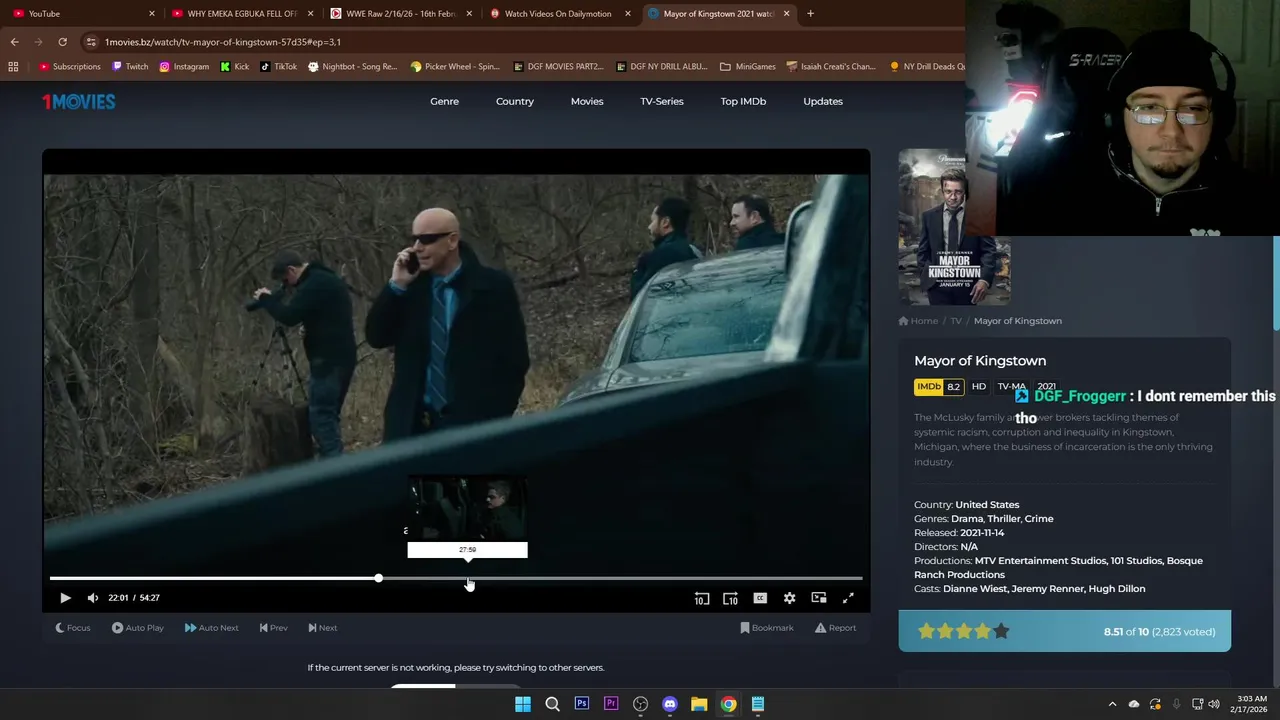The height and width of the screenshot is (720, 1280).
Task: Report a problem with the video
Action: 836,628
